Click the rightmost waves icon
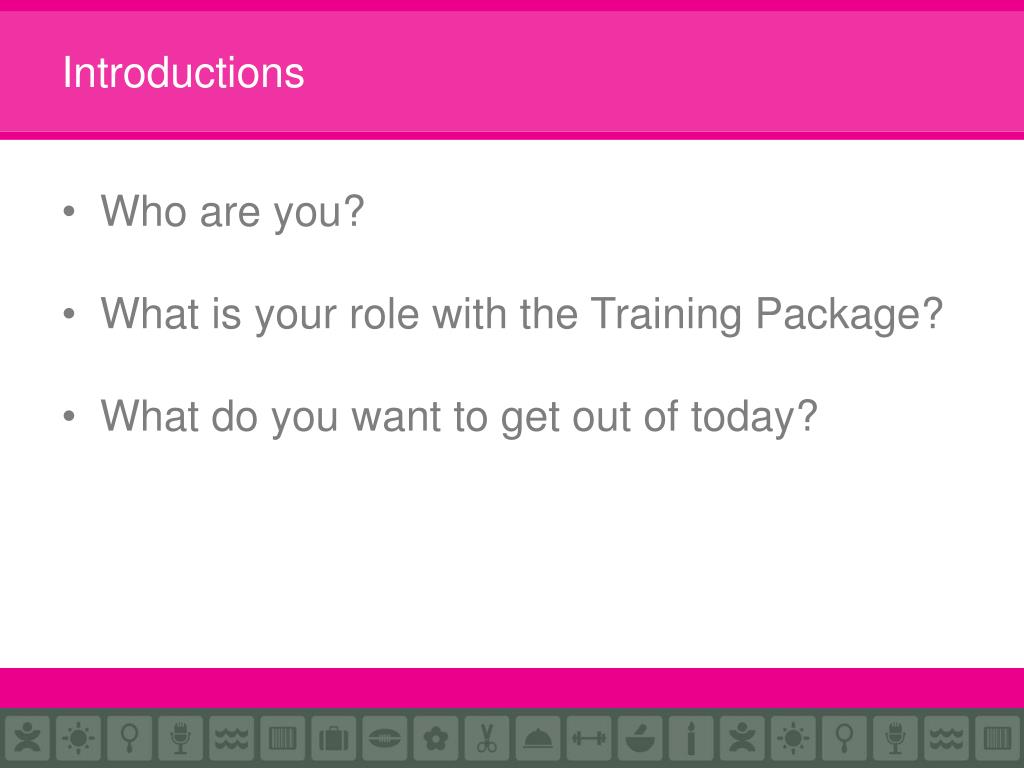The height and width of the screenshot is (768, 1024). tap(946, 739)
